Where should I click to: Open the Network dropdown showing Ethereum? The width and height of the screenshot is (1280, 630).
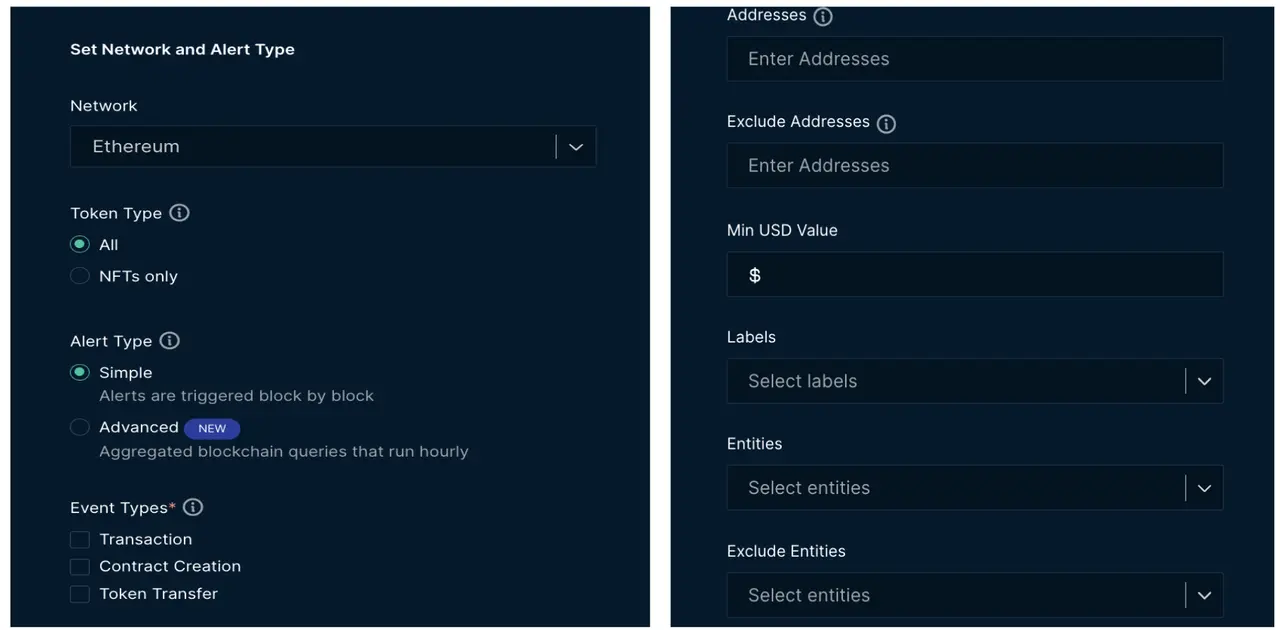(x=333, y=146)
